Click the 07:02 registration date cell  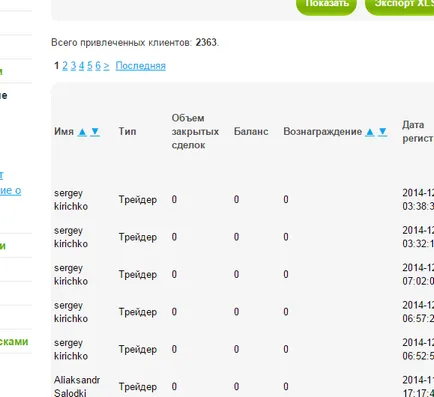(418, 274)
